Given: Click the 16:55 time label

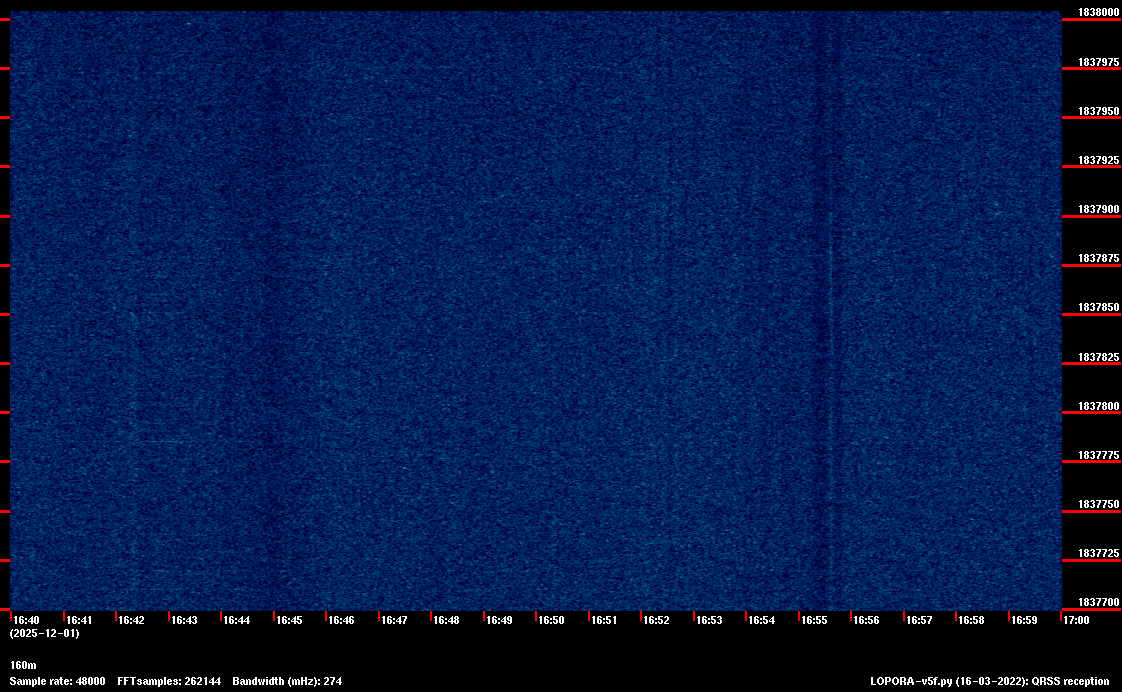Looking at the screenshot, I should [814, 620].
